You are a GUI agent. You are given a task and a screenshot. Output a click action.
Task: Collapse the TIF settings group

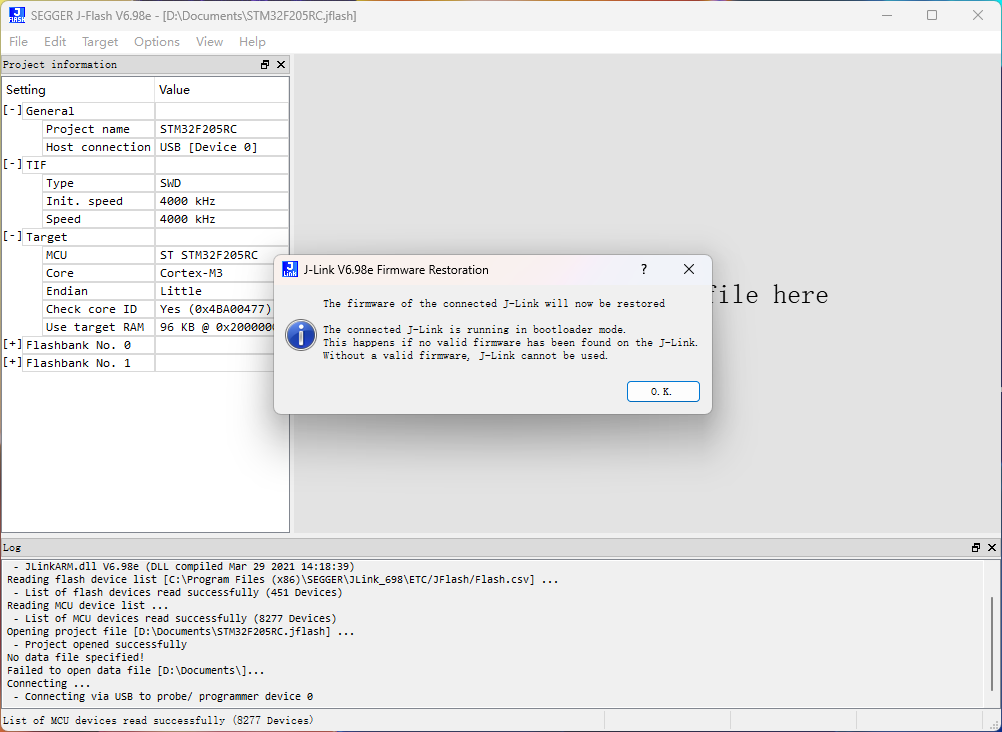(12, 164)
